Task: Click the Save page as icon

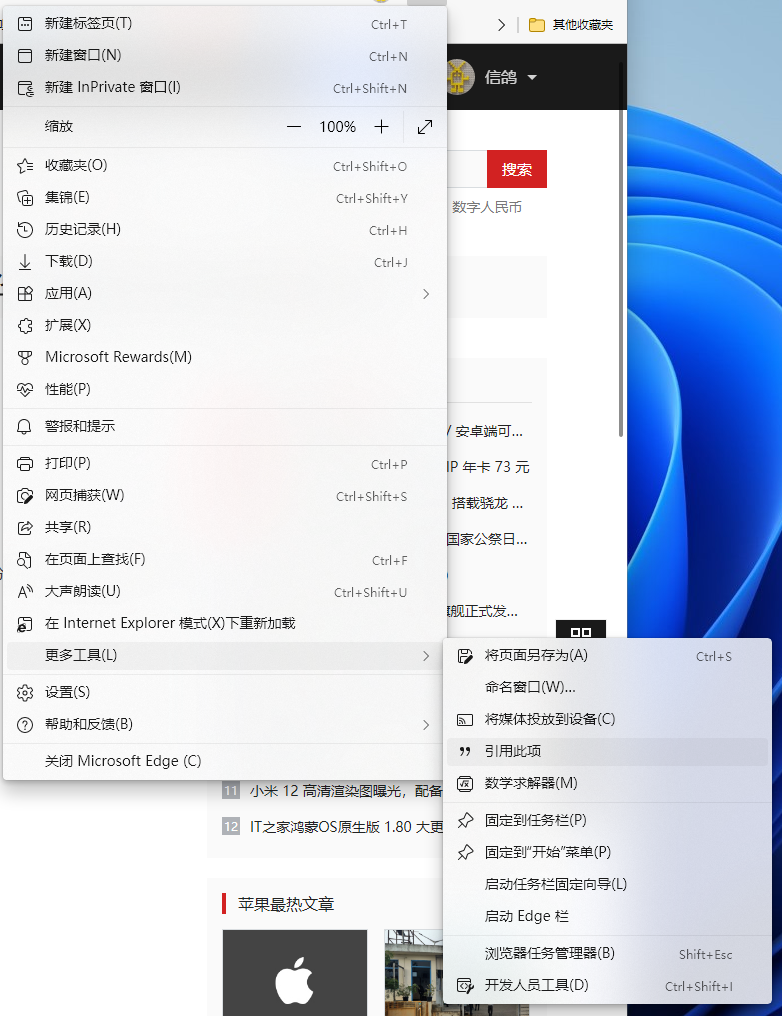Action: (x=465, y=656)
